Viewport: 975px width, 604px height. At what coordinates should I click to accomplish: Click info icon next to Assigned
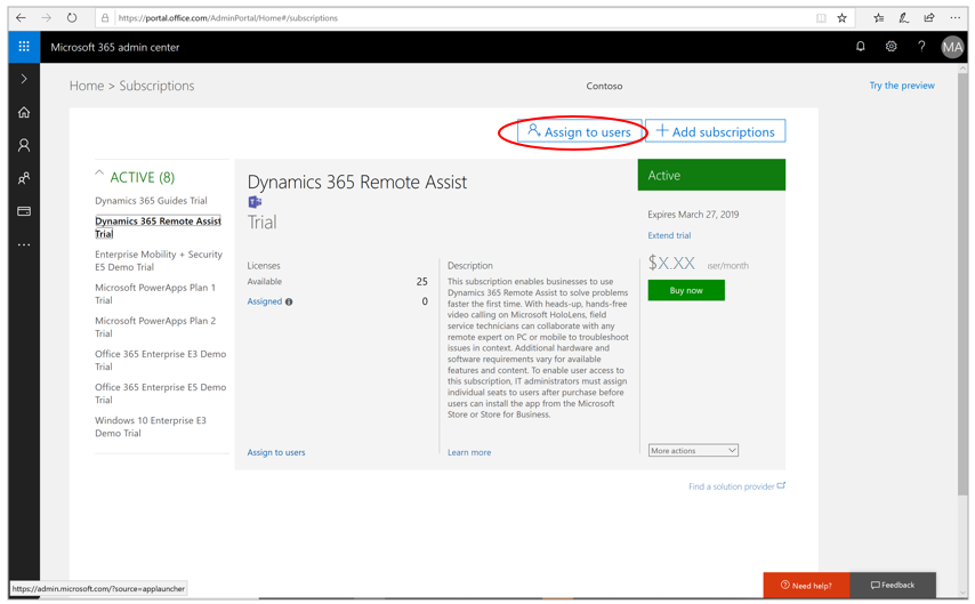click(289, 302)
